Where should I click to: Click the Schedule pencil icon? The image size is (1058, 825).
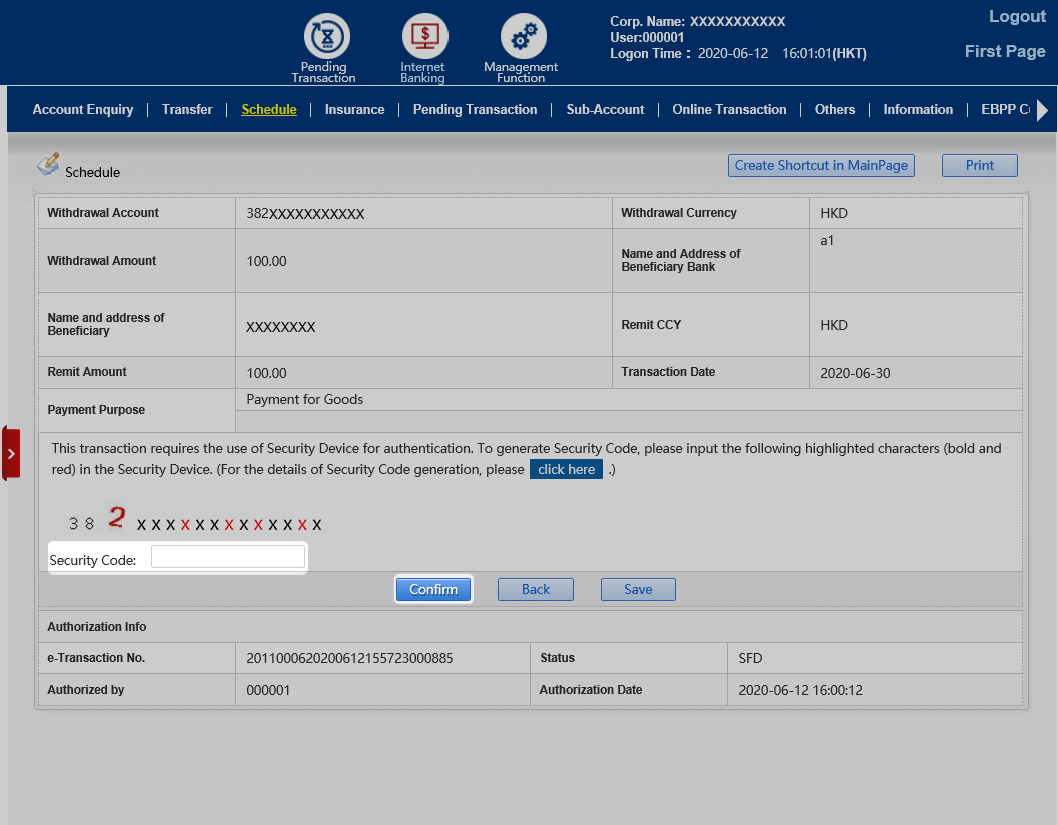[48, 164]
